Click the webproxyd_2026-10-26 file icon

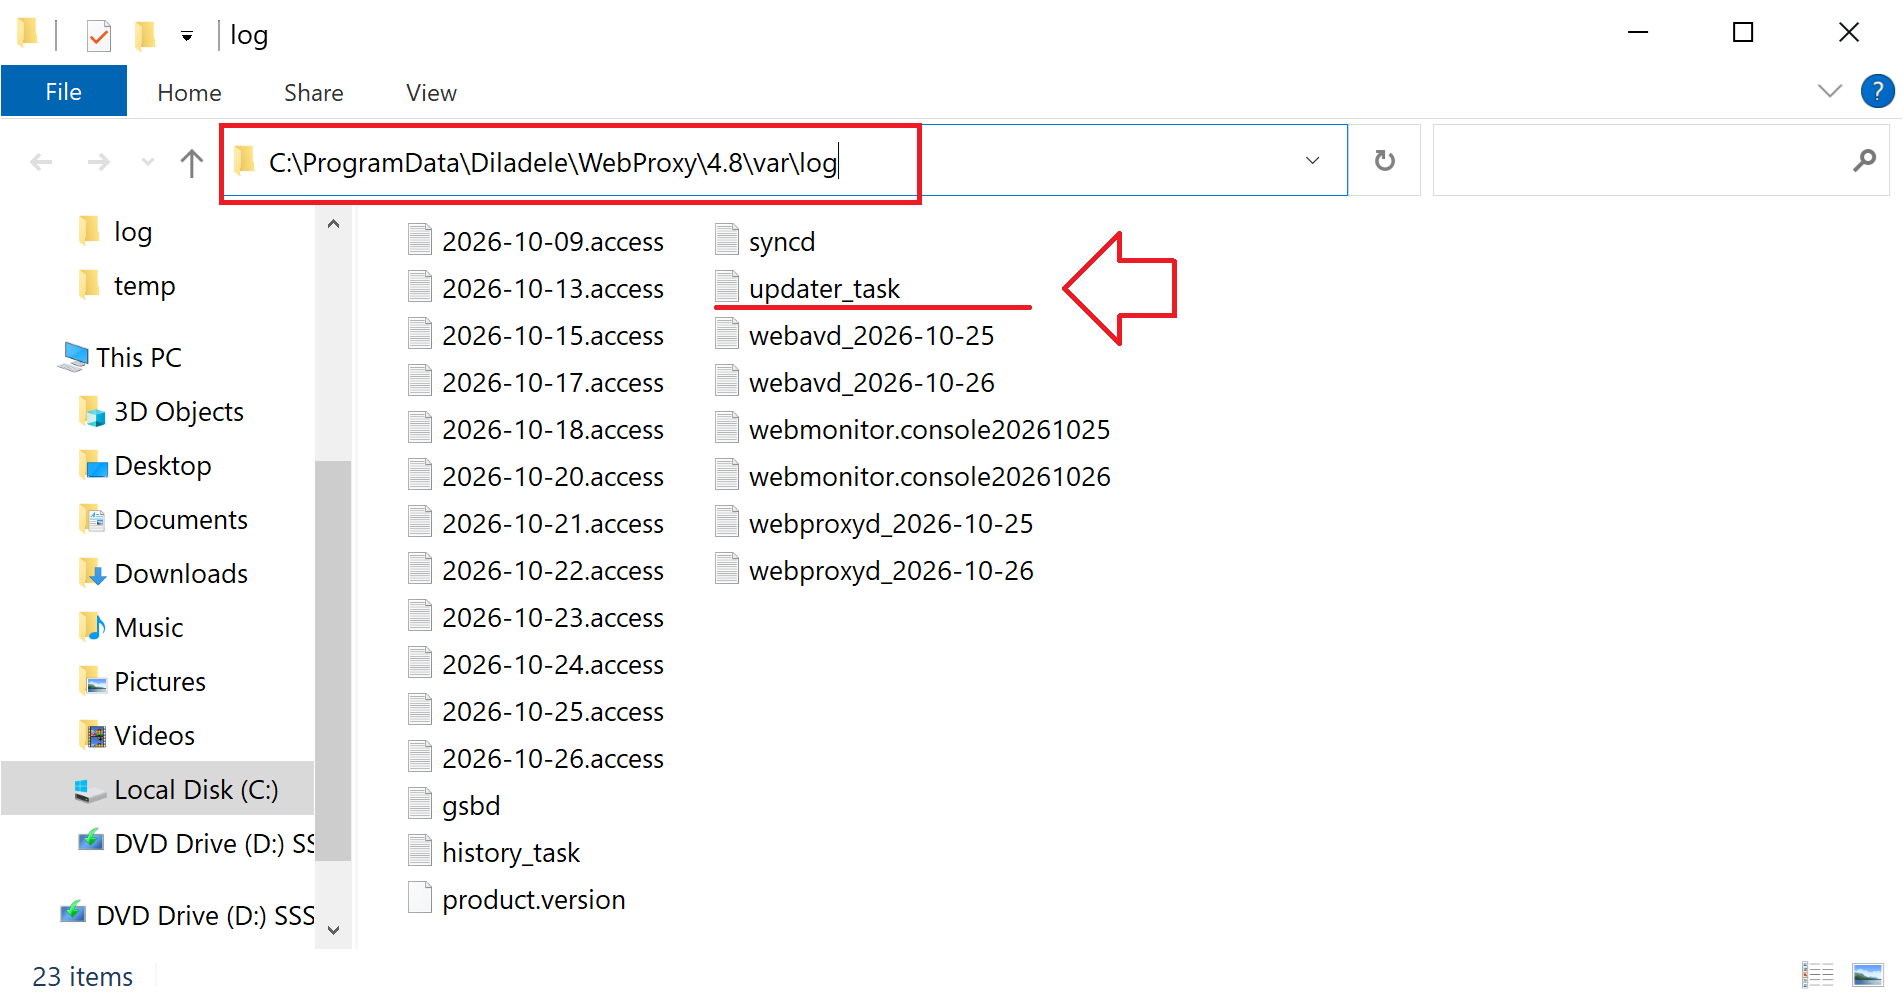click(727, 569)
